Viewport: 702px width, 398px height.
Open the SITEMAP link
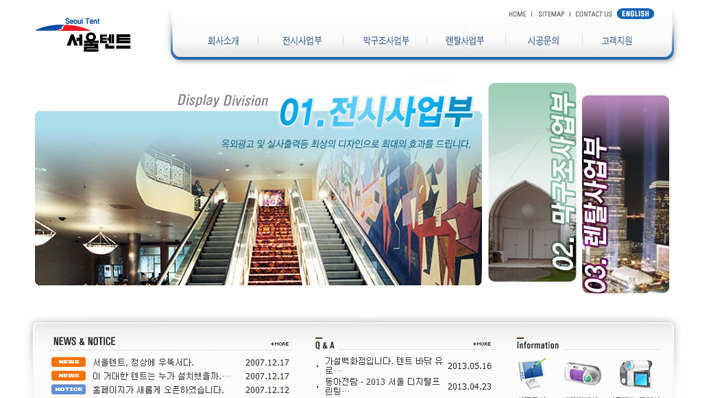click(551, 14)
